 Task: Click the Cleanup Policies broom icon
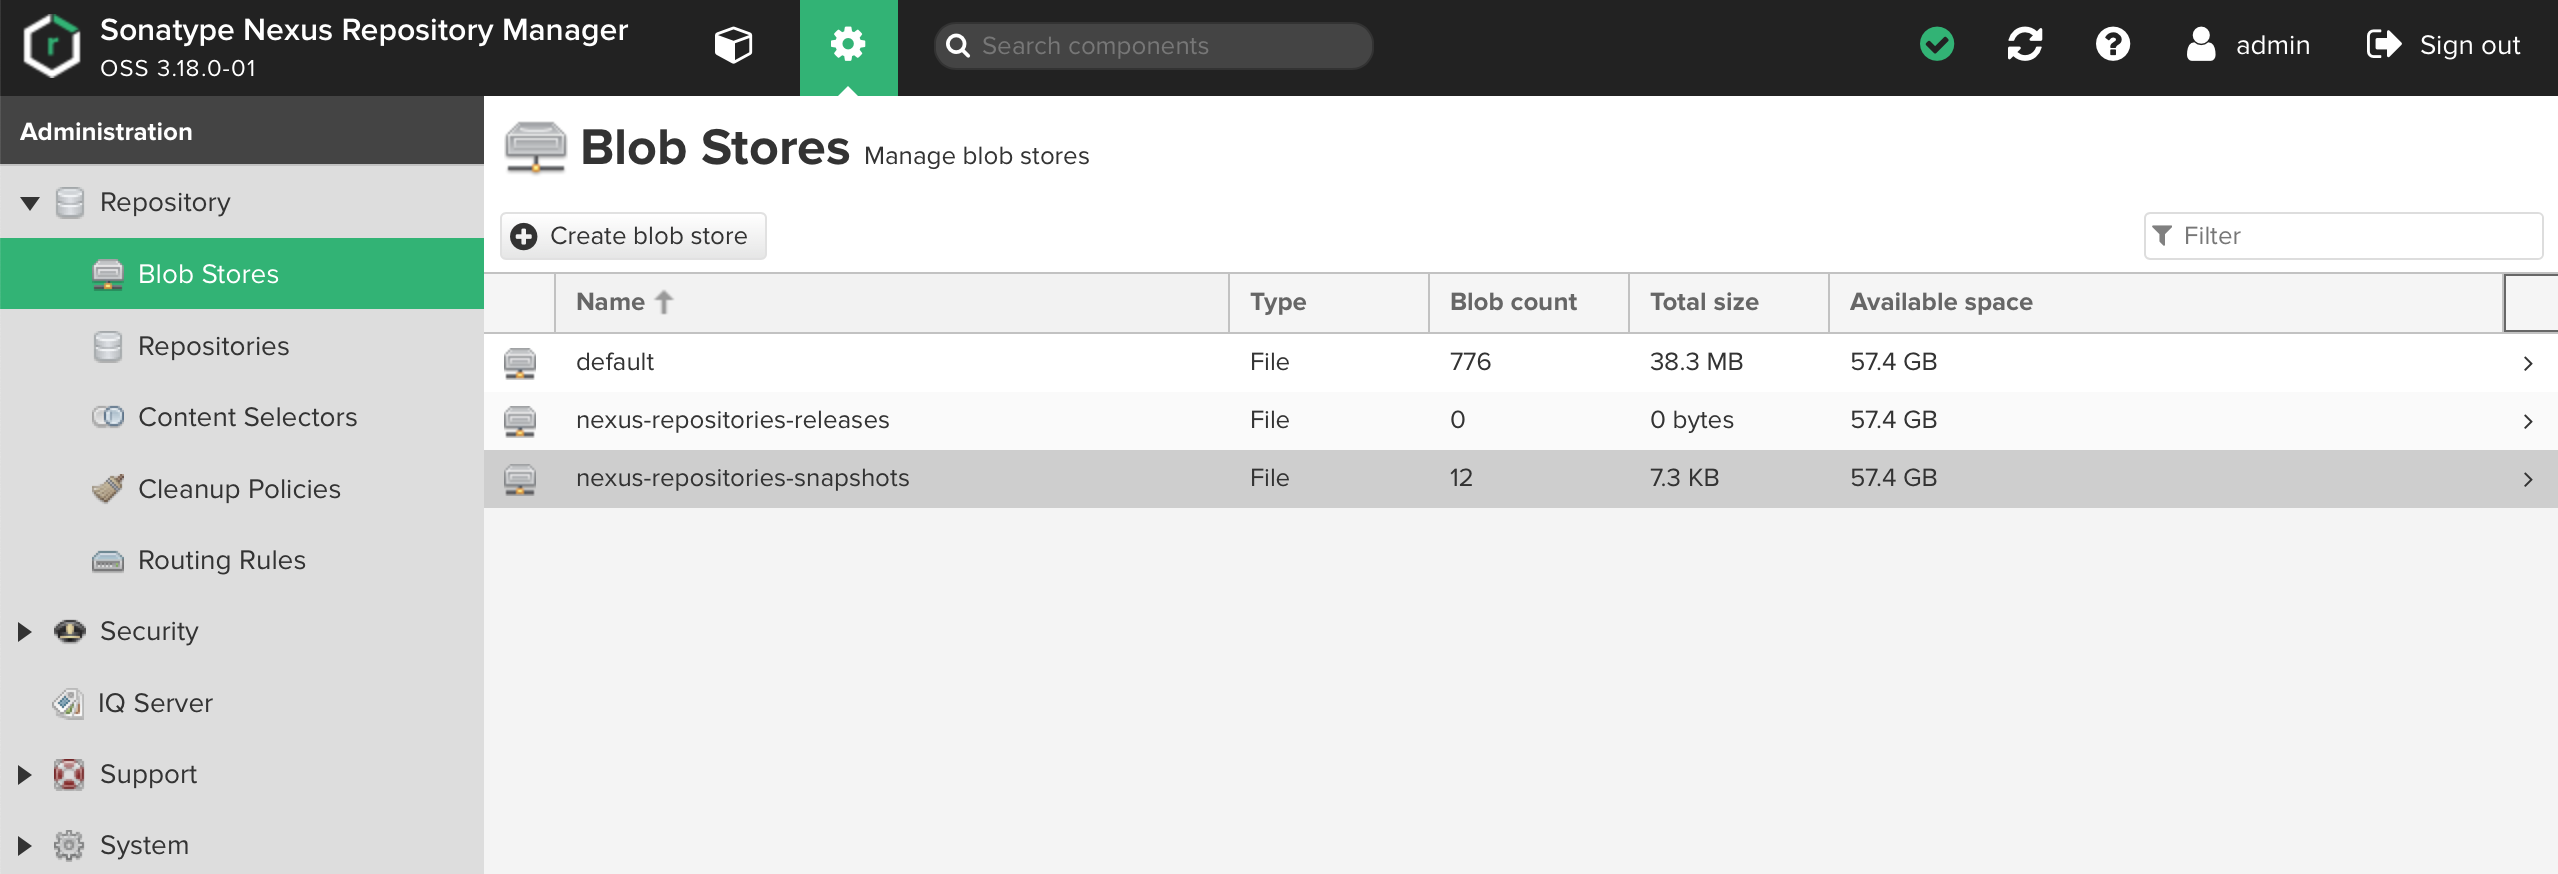click(108, 488)
